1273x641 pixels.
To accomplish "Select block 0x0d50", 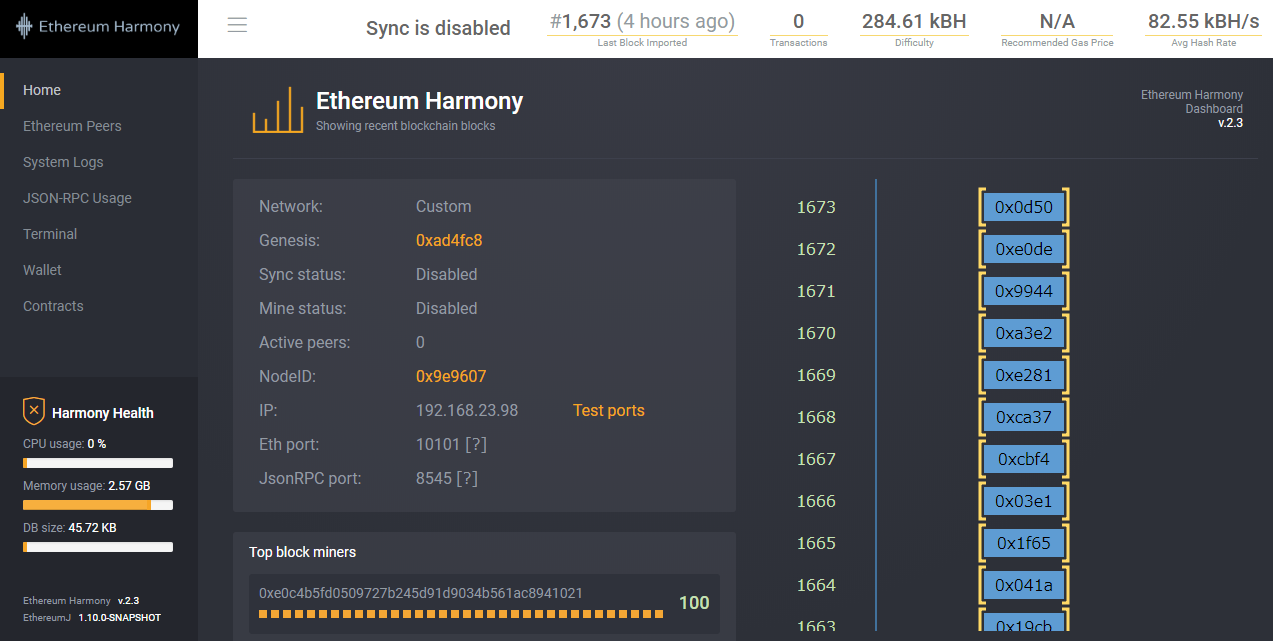I will click(x=1024, y=207).
